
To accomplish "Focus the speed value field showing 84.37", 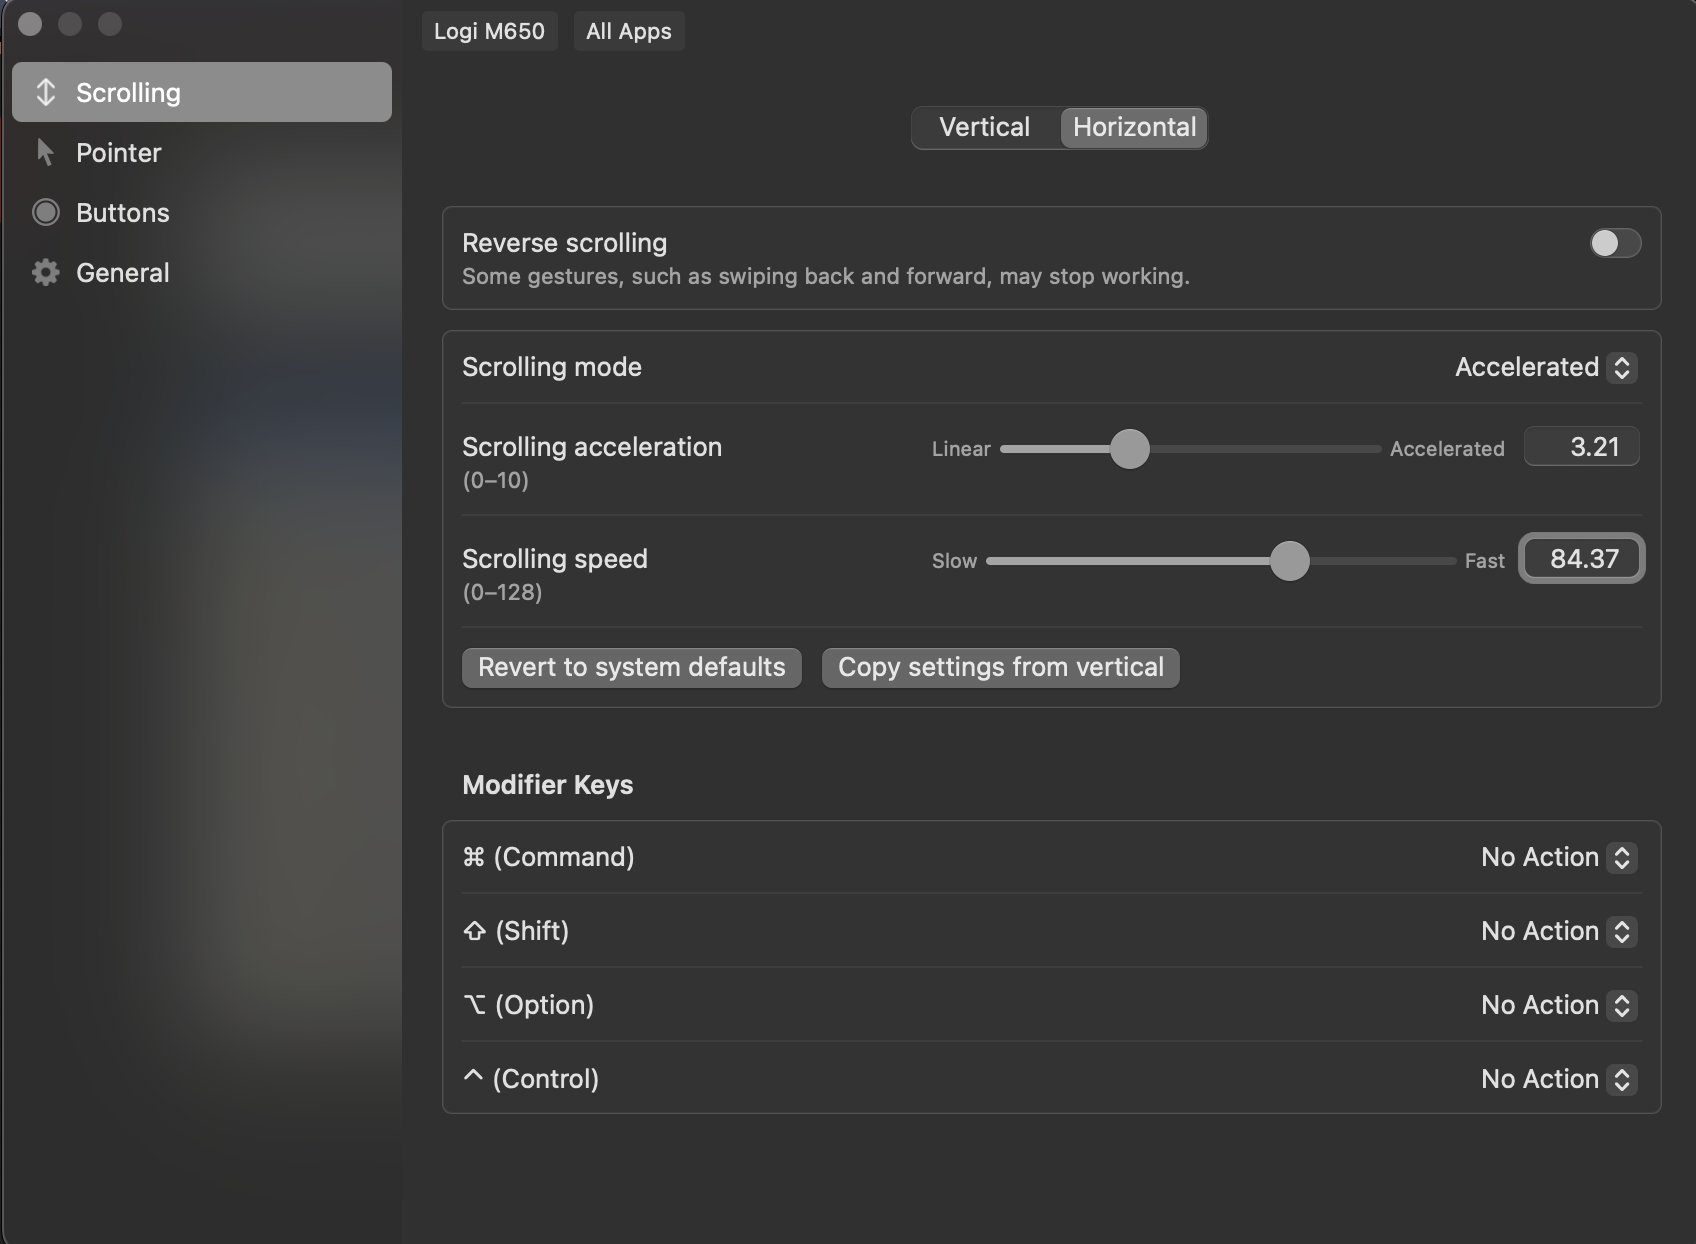I will pyautogui.click(x=1582, y=559).
